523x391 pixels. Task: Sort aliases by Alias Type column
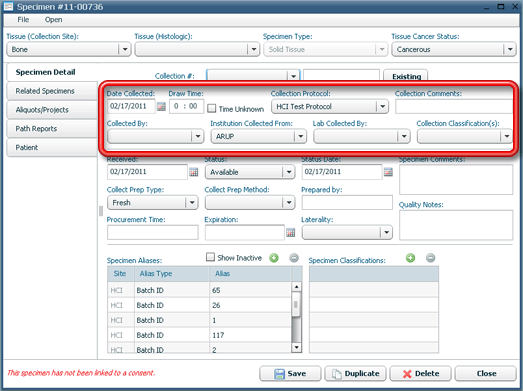coord(172,274)
